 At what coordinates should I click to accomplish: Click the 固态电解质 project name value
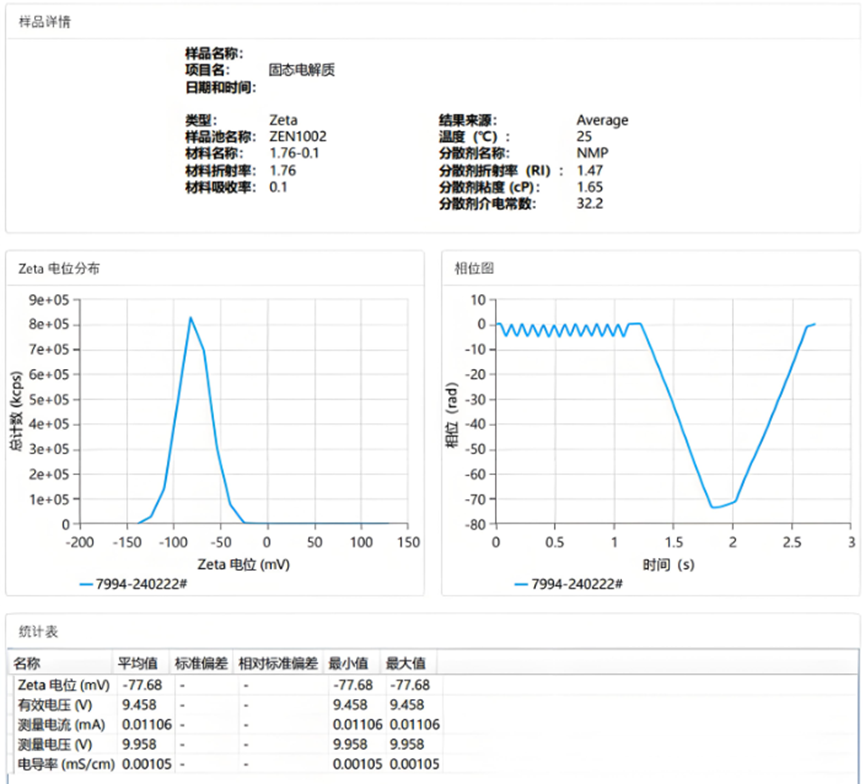point(301,71)
